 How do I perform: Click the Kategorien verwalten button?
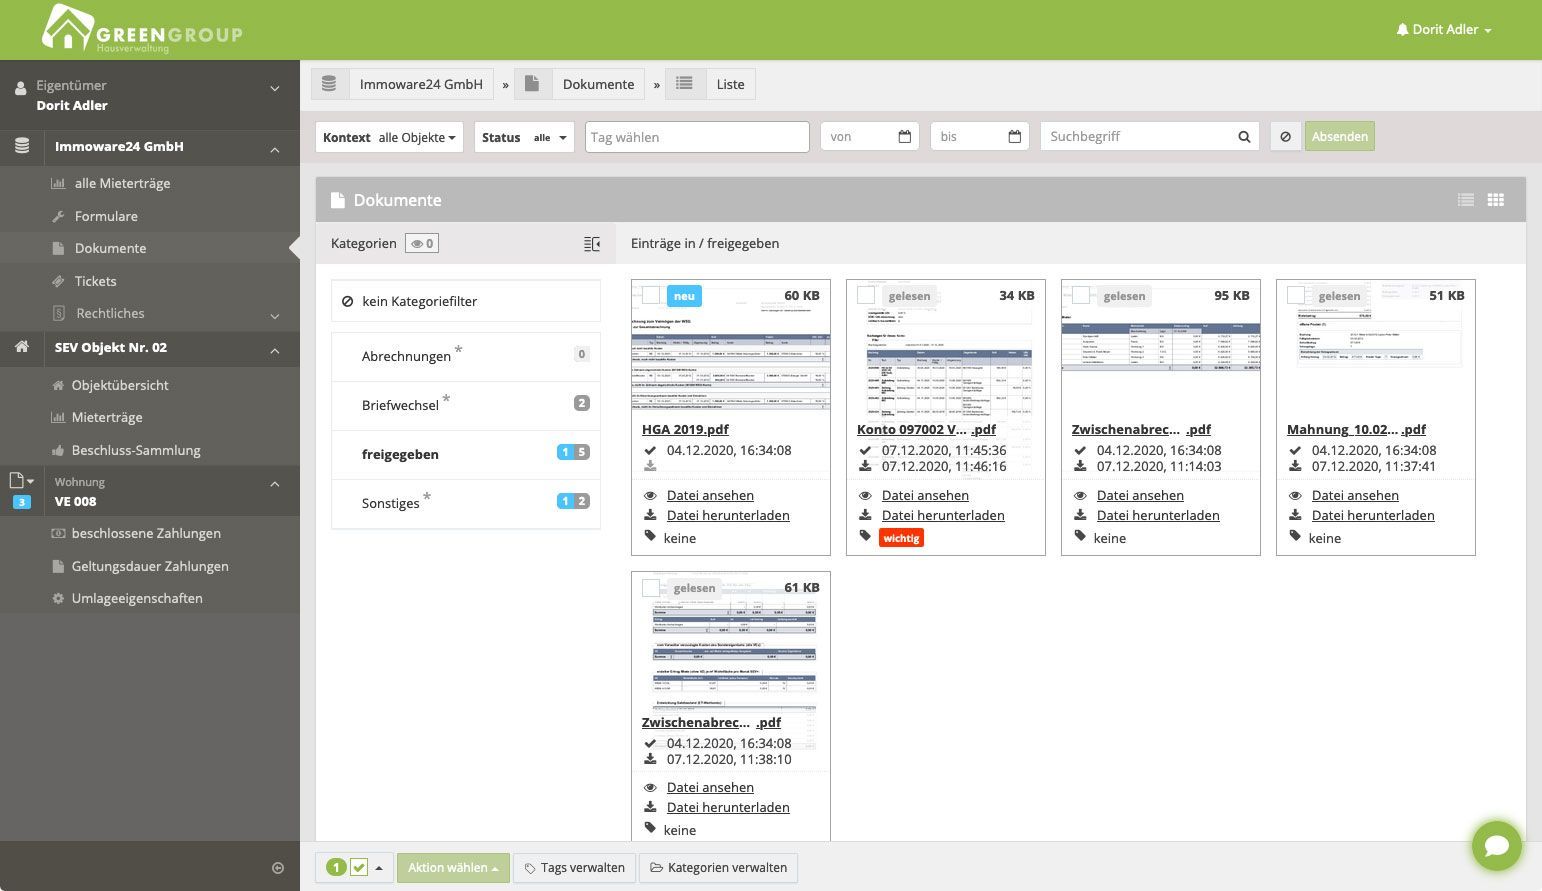[x=718, y=868]
